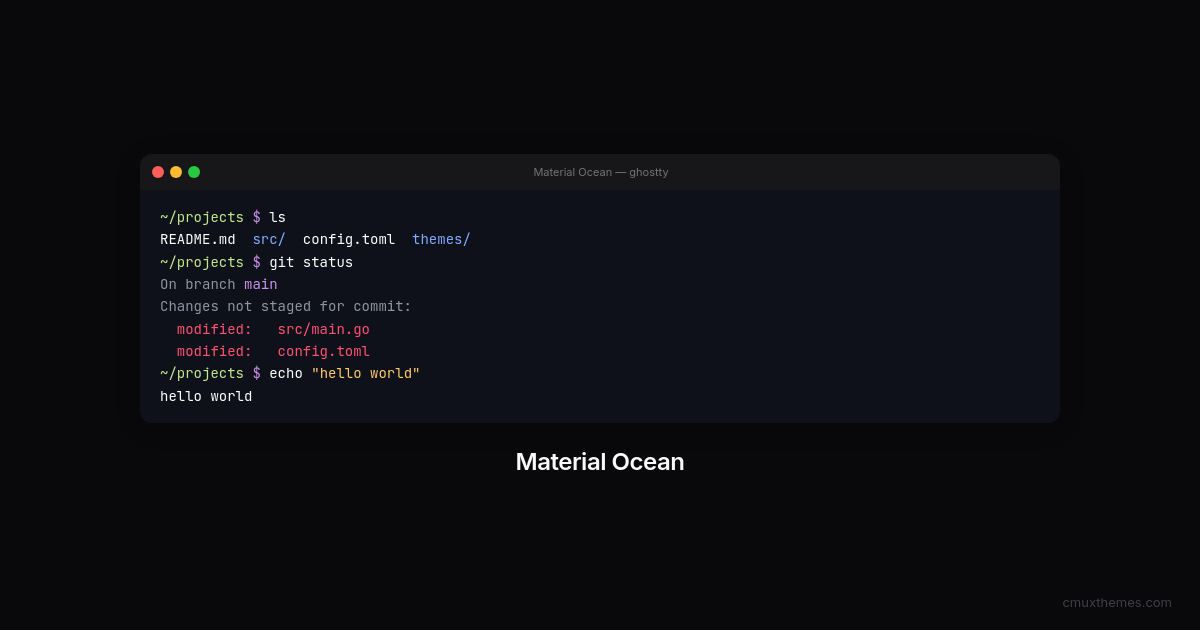Click the 'echo' command word

tap(286, 373)
